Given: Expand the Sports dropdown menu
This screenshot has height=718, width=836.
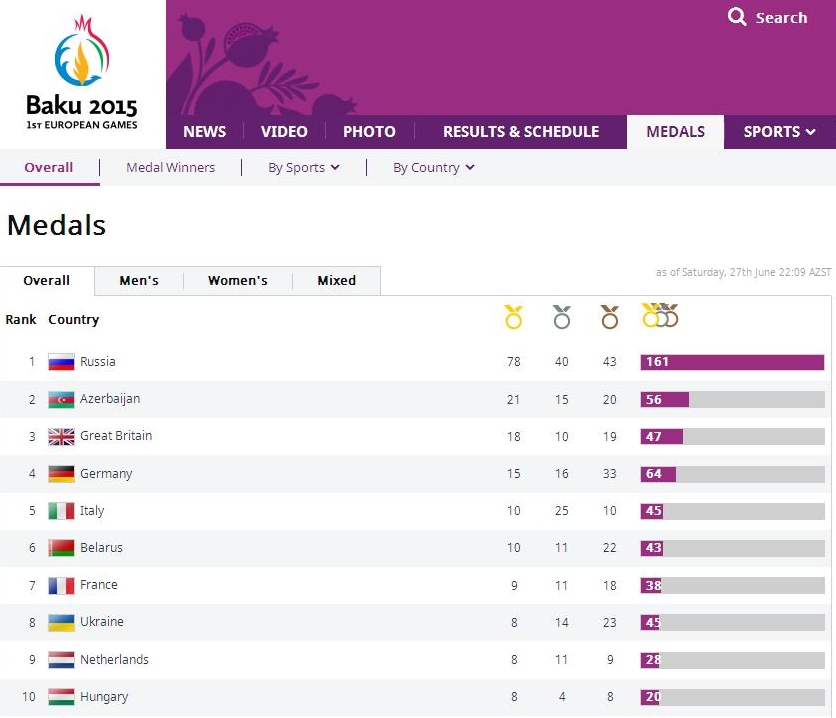Looking at the screenshot, I should click(x=779, y=132).
